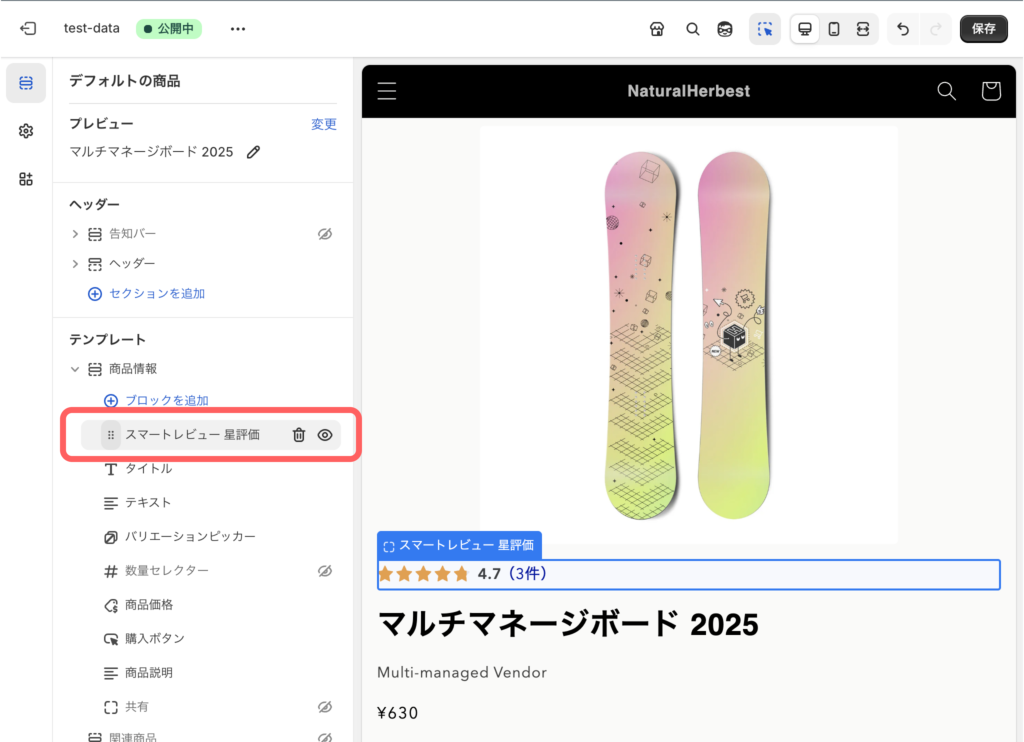Screen dimensions: 1024x742
Task: Open the hamburger menu in store preview
Action: click(387, 91)
